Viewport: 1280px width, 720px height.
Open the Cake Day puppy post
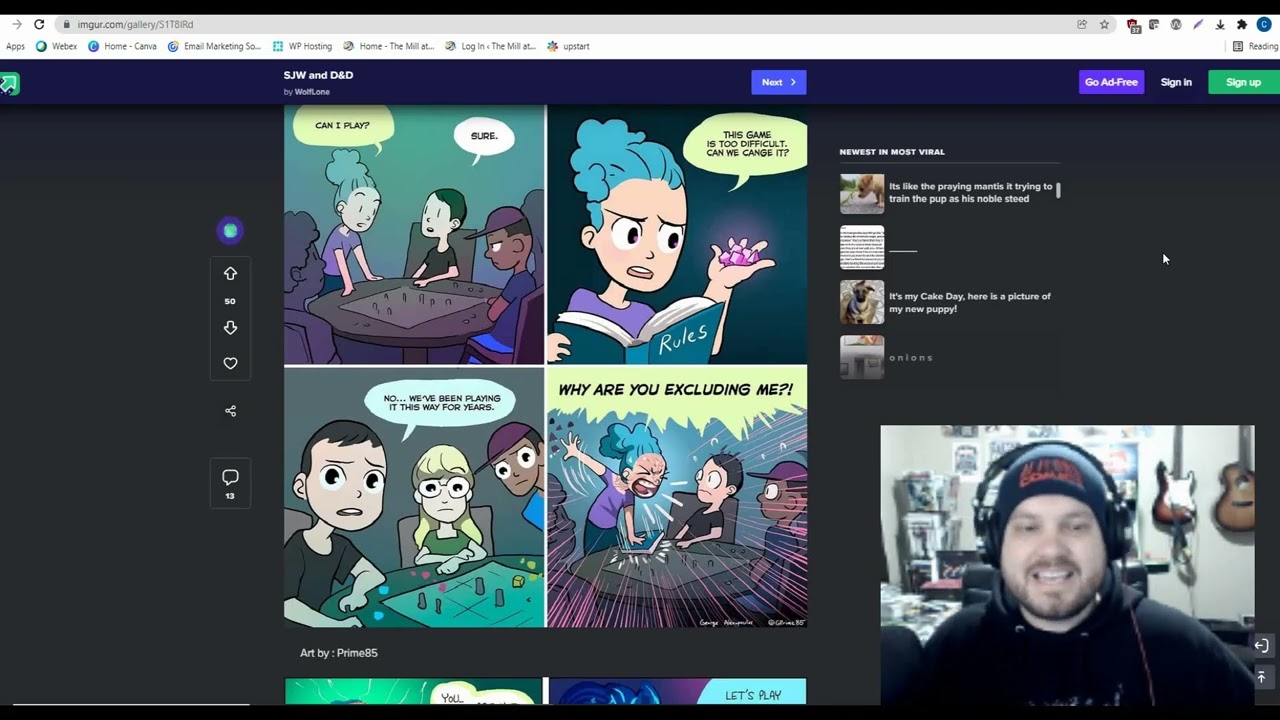(x=969, y=302)
